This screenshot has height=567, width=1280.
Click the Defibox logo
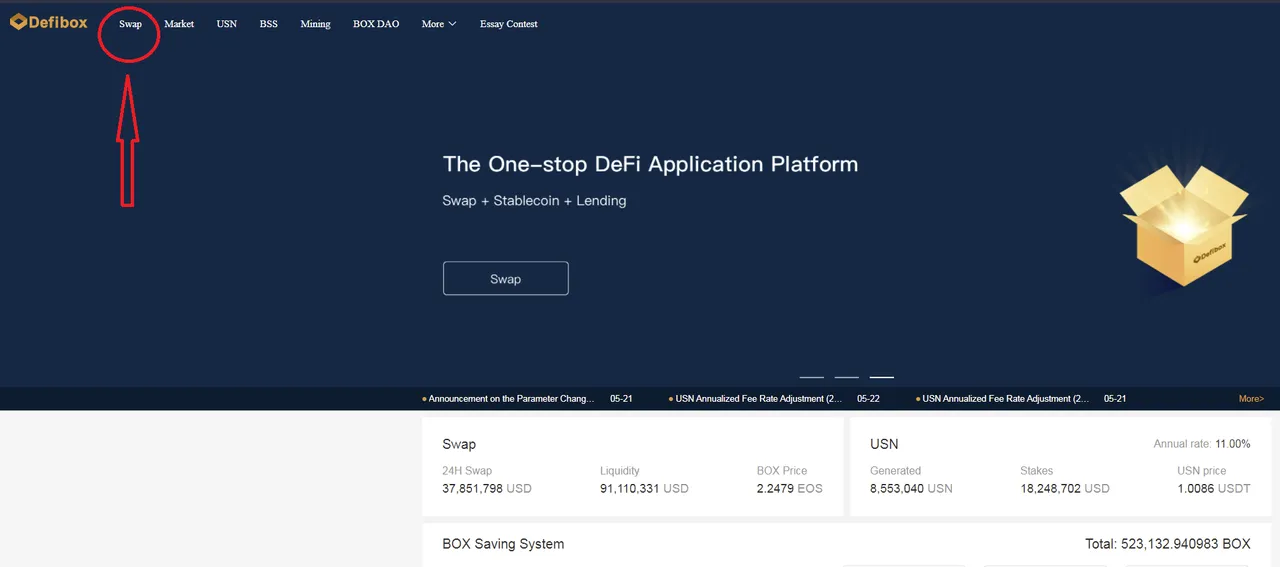tap(49, 22)
